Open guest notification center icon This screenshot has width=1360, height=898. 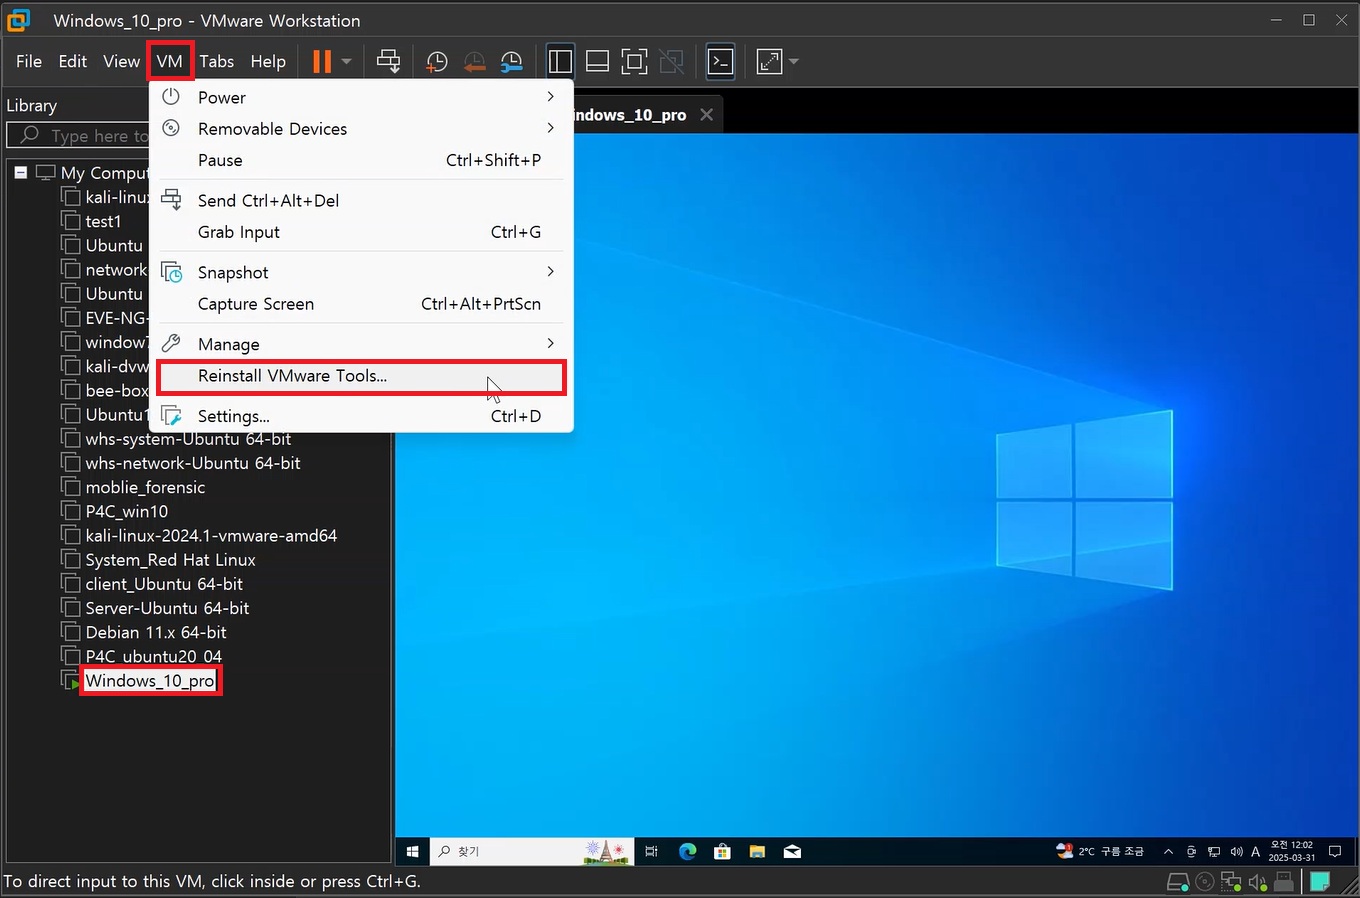(1334, 852)
